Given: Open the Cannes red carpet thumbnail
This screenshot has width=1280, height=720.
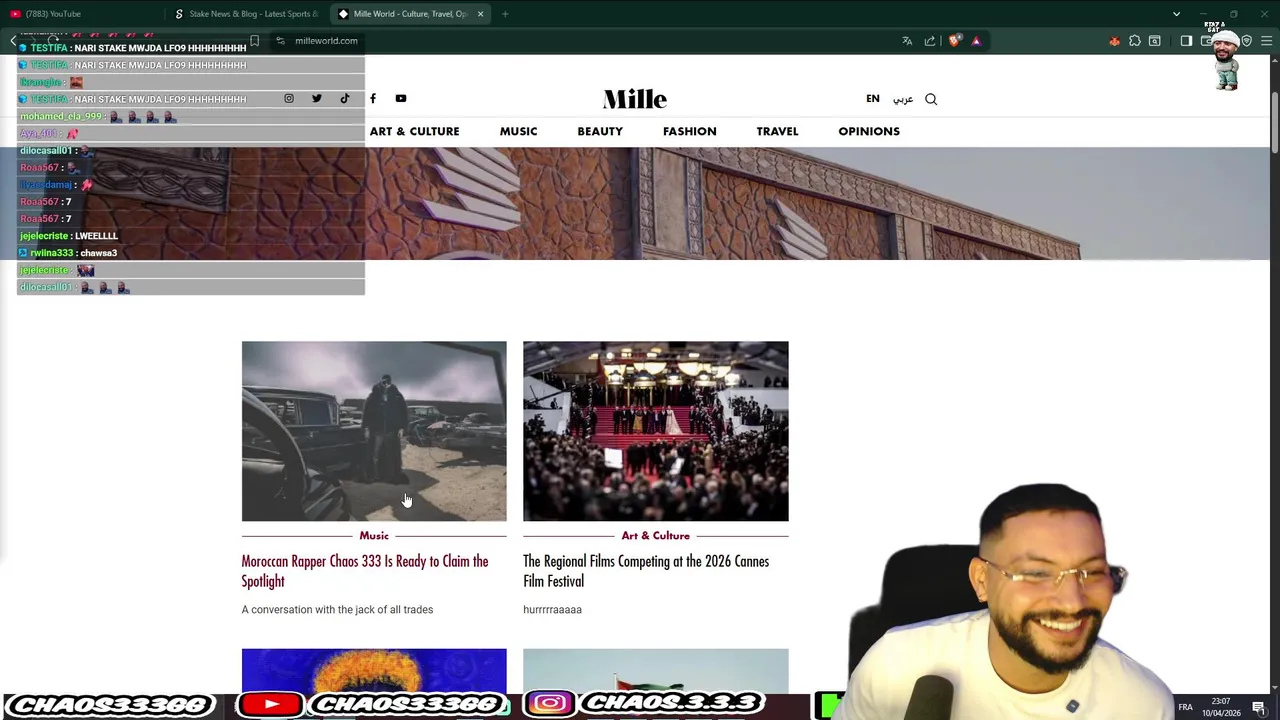Looking at the screenshot, I should point(656,431).
